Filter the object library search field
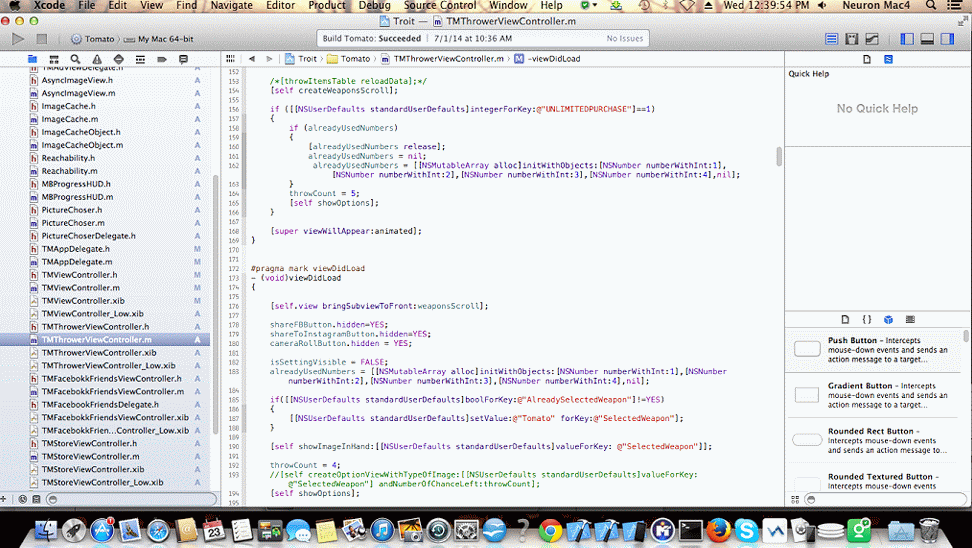This screenshot has width=972, height=548. pos(885,499)
